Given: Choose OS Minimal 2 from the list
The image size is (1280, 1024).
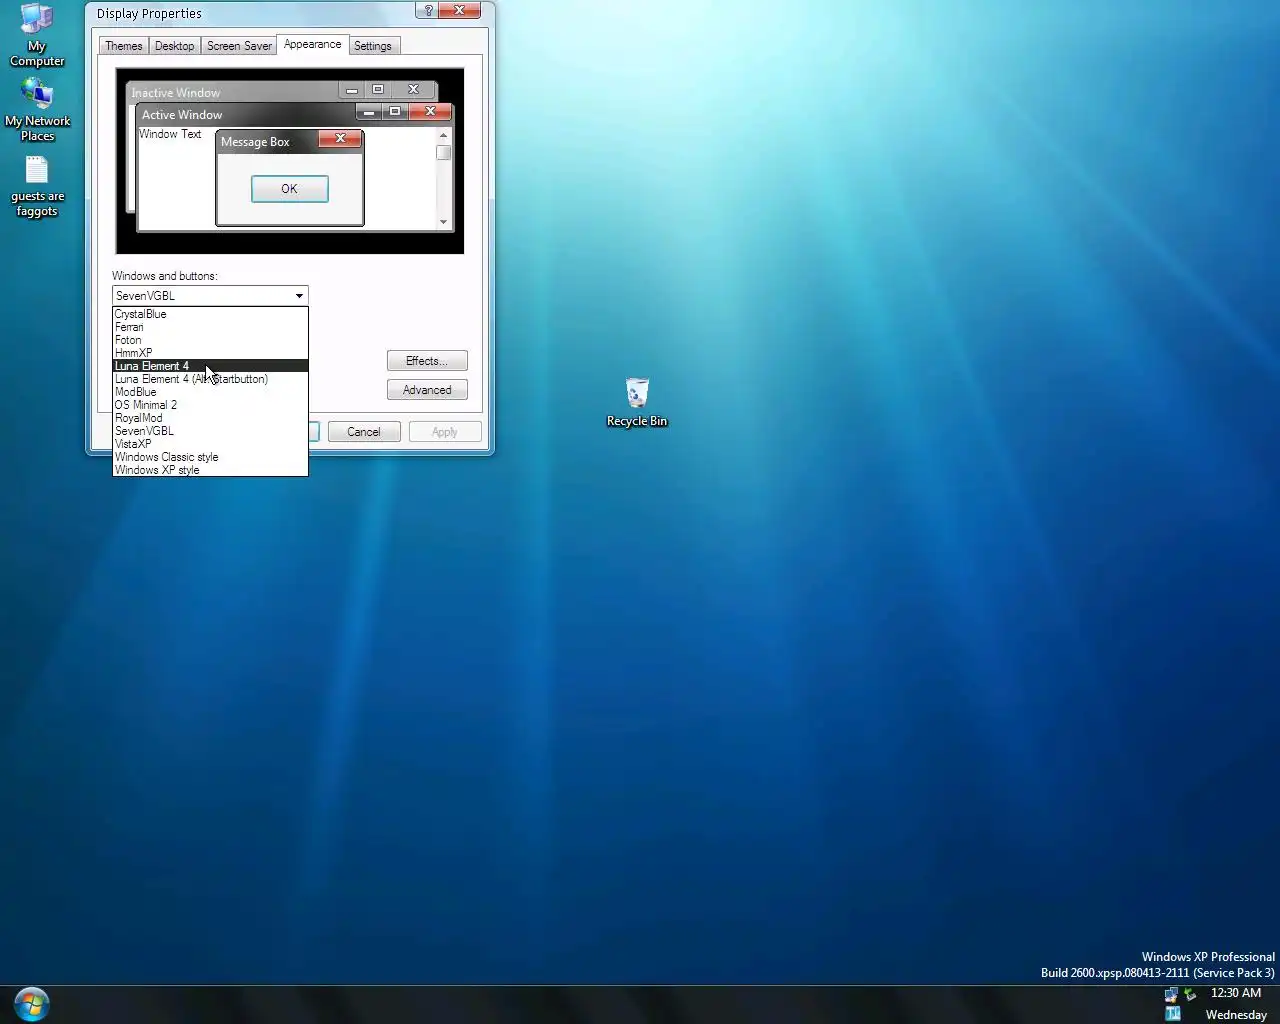Looking at the screenshot, I should click(210, 405).
